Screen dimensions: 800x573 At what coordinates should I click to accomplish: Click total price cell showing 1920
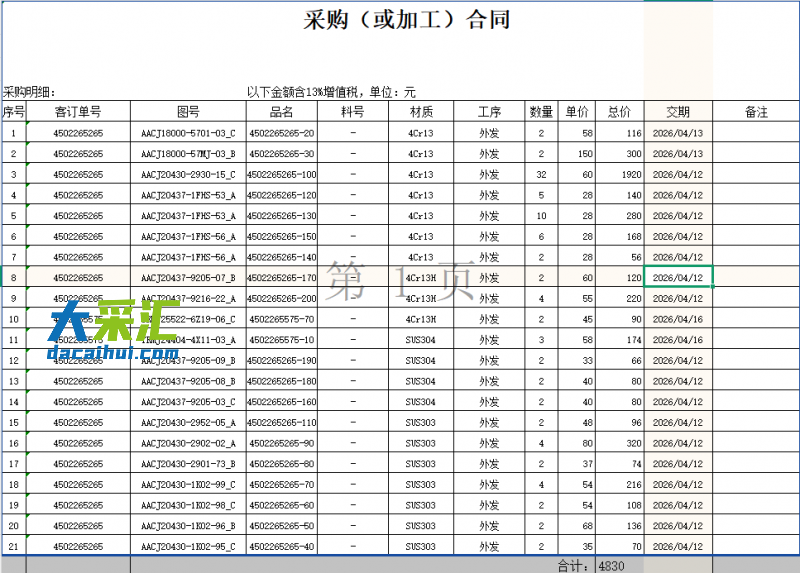pyautogui.click(x=619, y=174)
